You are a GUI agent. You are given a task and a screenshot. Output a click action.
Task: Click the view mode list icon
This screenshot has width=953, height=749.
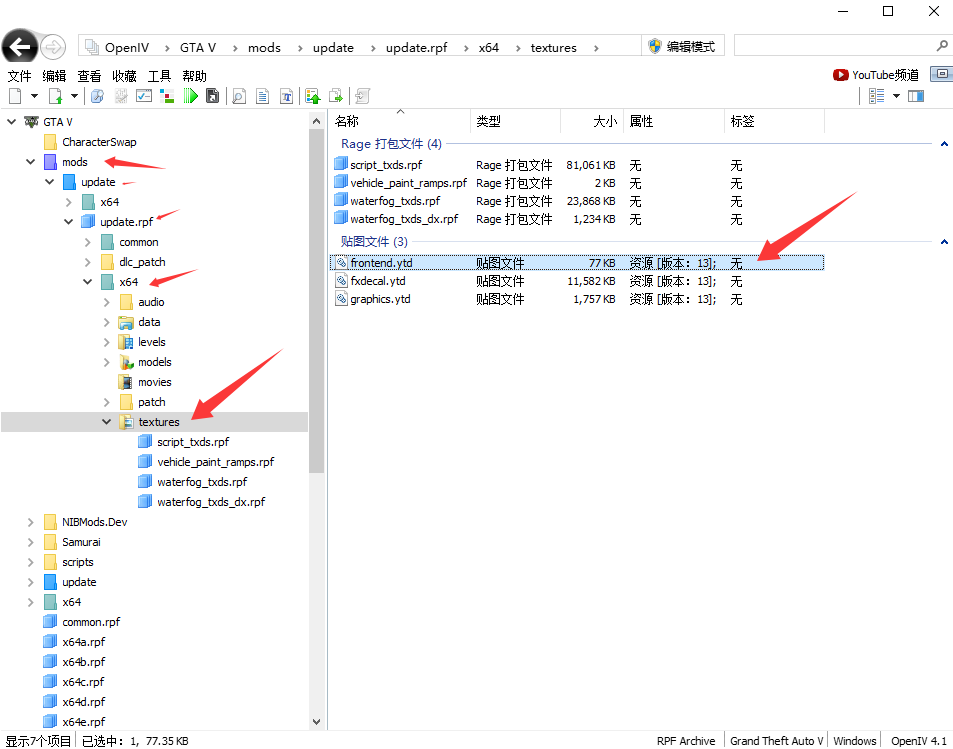(x=876, y=96)
